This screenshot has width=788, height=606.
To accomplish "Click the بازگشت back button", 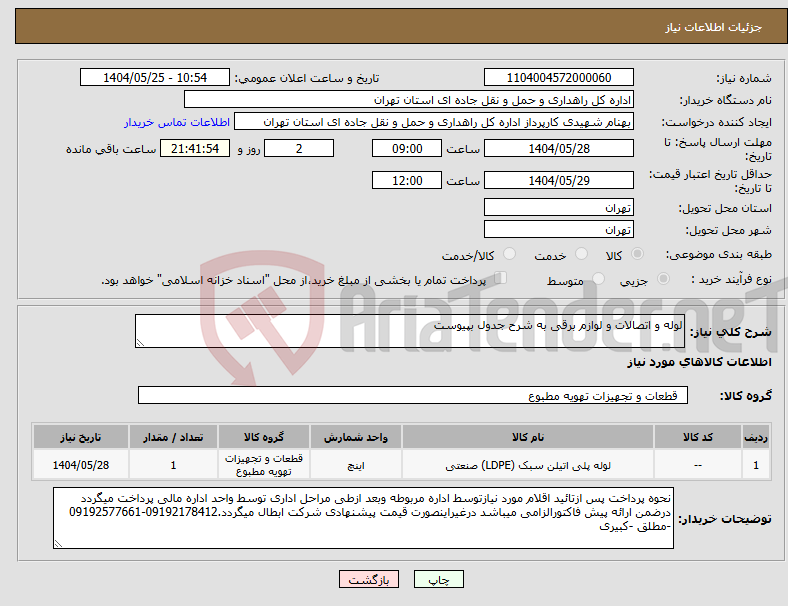I will coord(369,579).
